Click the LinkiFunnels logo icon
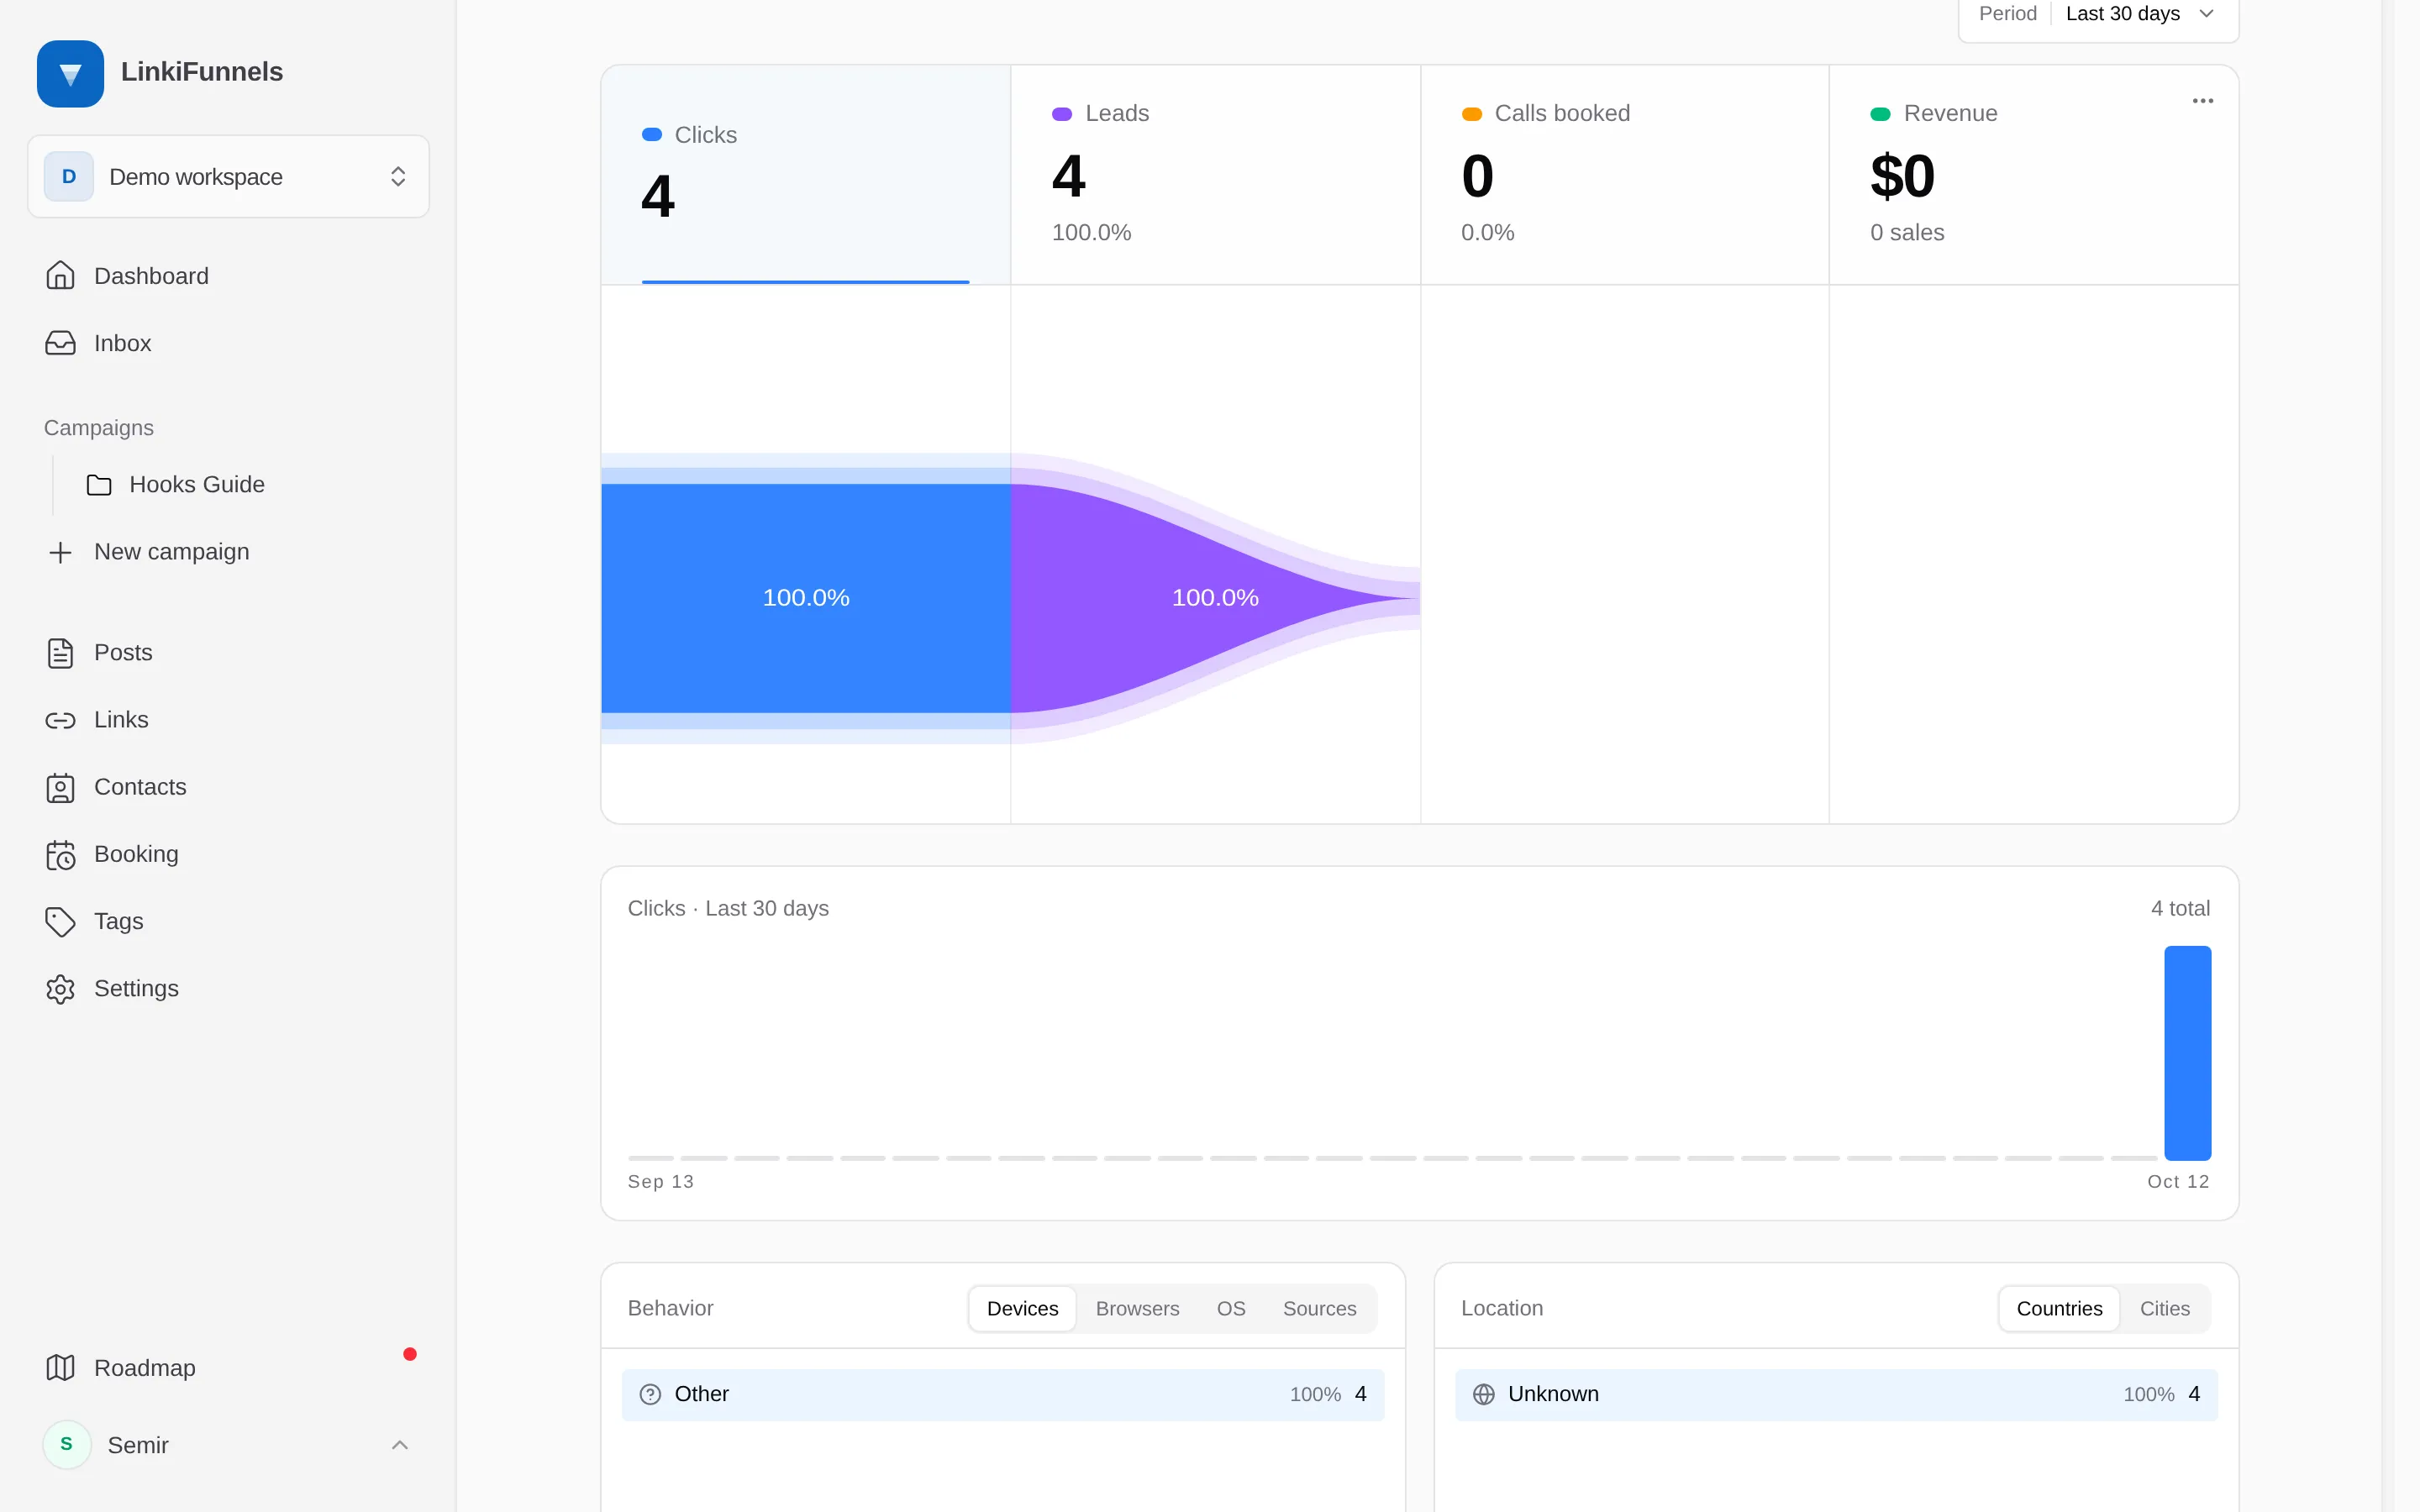 [x=70, y=73]
